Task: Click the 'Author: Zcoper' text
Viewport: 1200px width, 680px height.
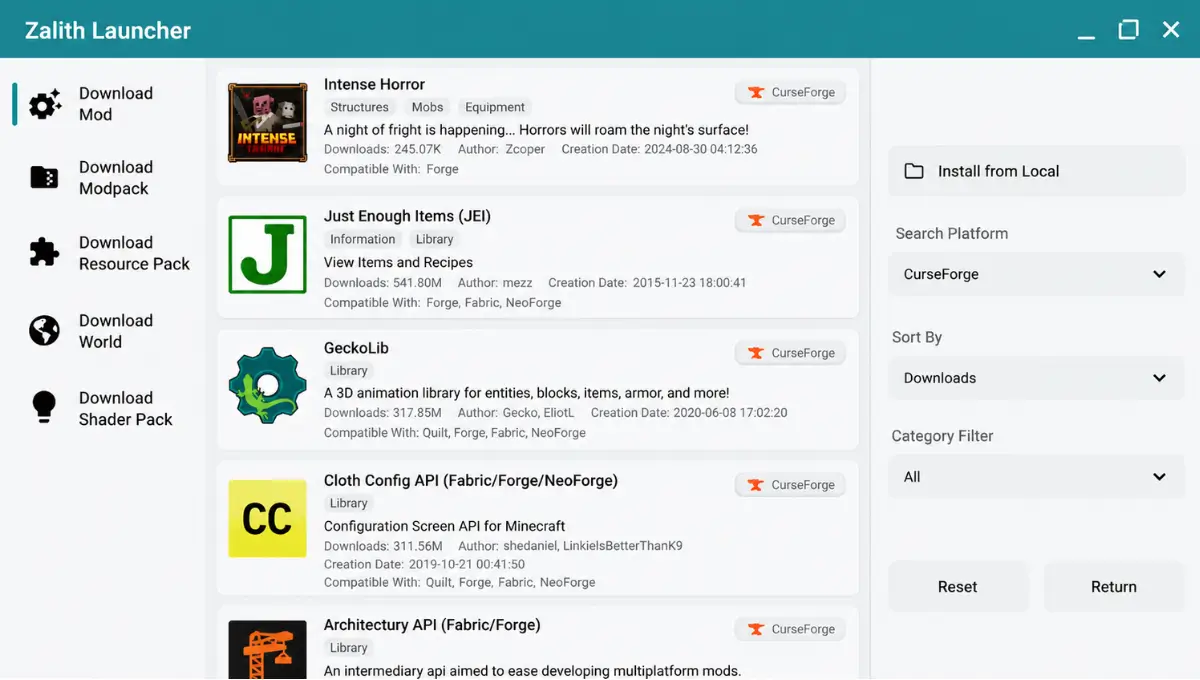Action: 501,149
